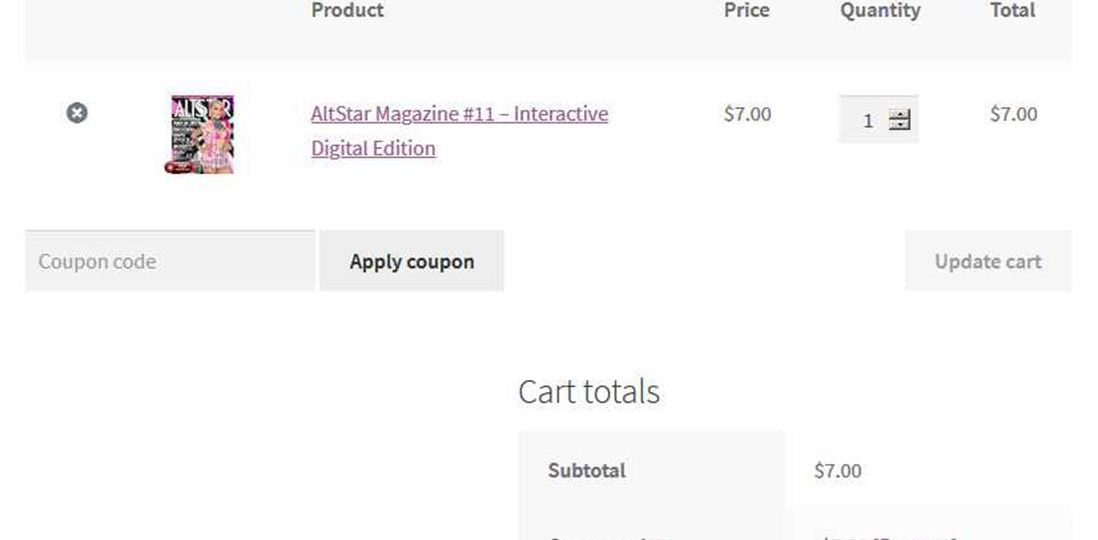Viewport: 1098px width, 540px height.
Task: Click the $7.00 line total value
Action: [x=1013, y=114]
